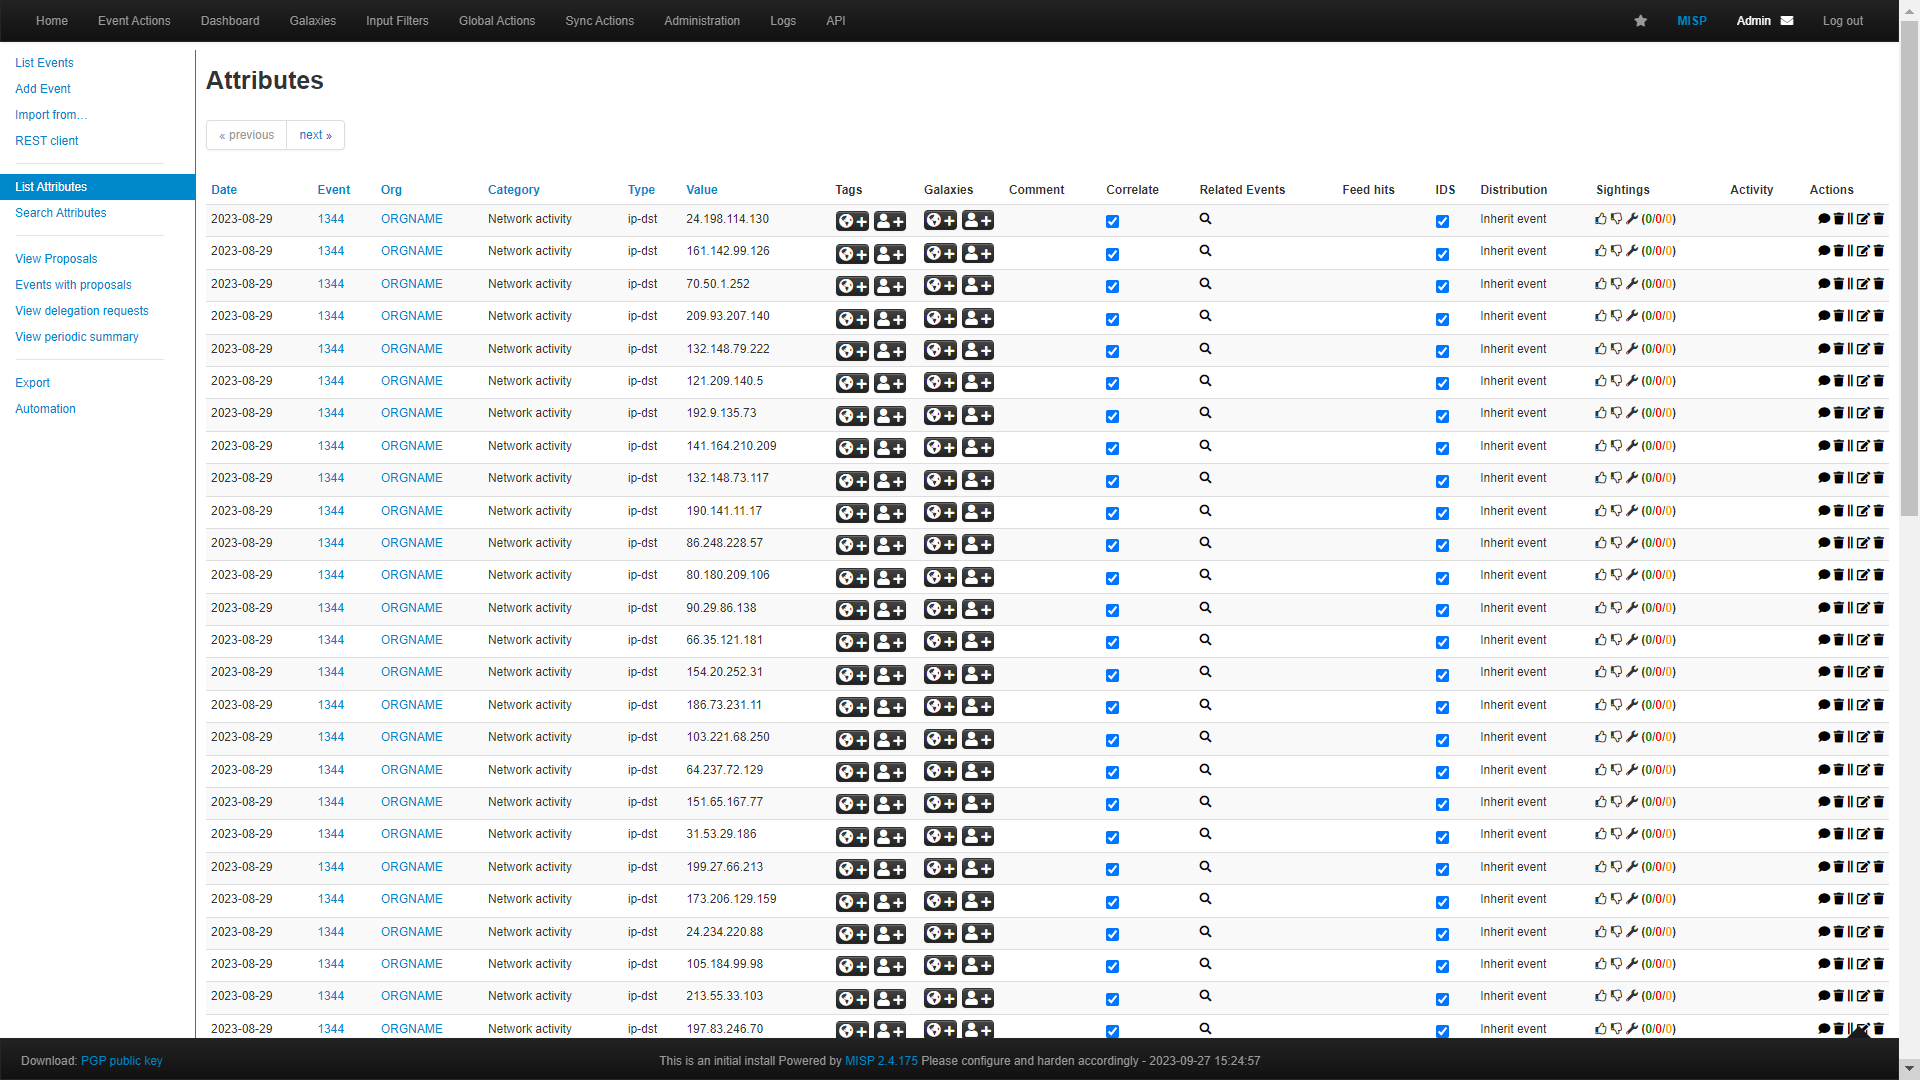
Task: Click Log out
Action: (1842, 21)
